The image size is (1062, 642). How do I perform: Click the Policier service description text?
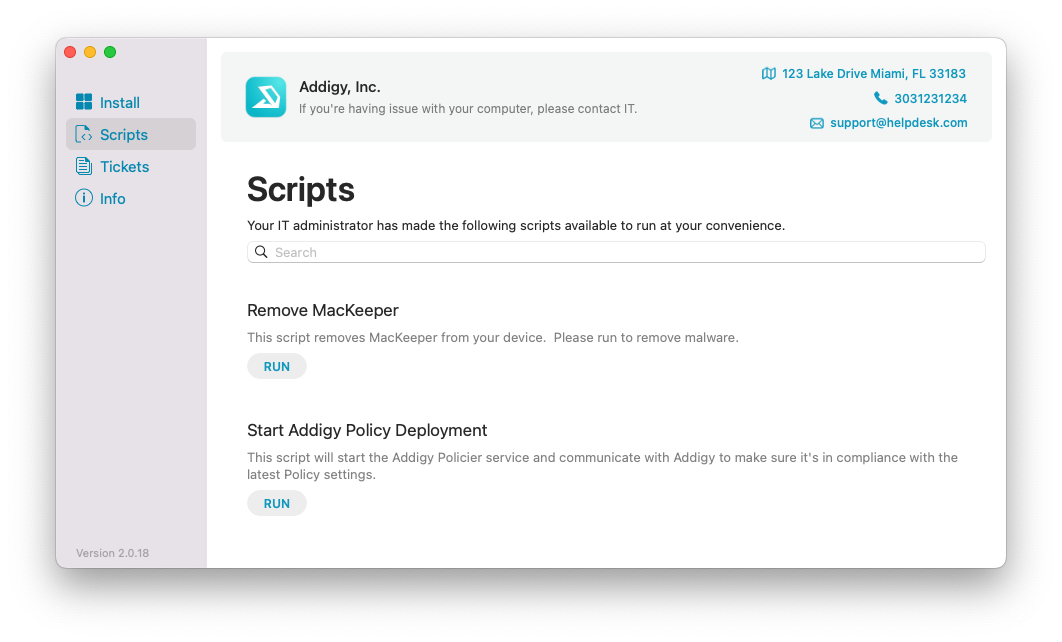pos(602,466)
